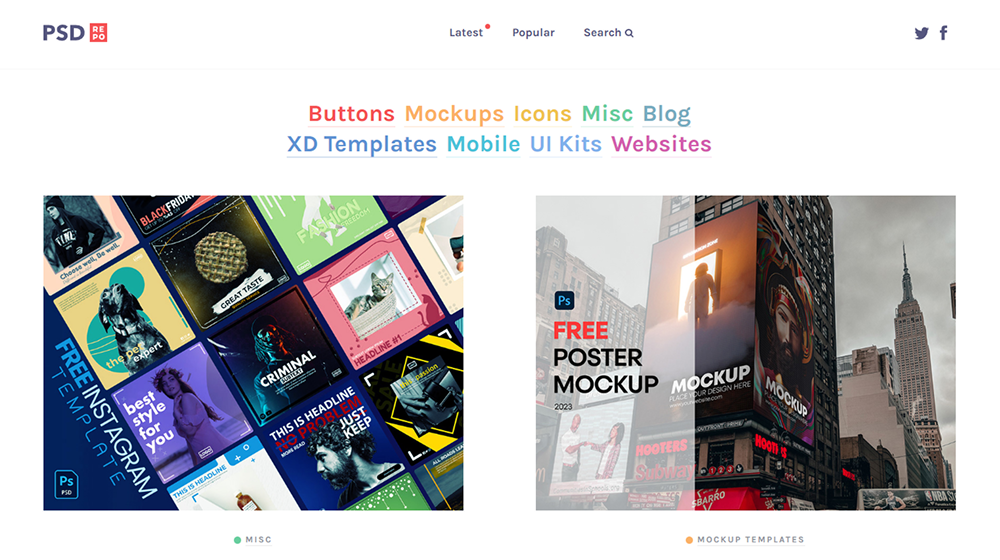Open the UI Kits category
This screenshot has height=560, width=1000.
point(566,144)
